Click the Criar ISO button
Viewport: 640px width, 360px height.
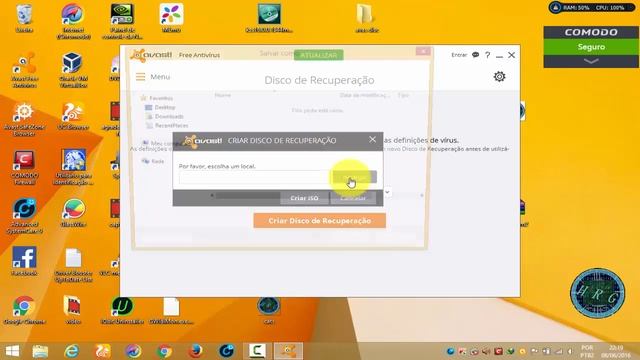(x=304, y=198)
